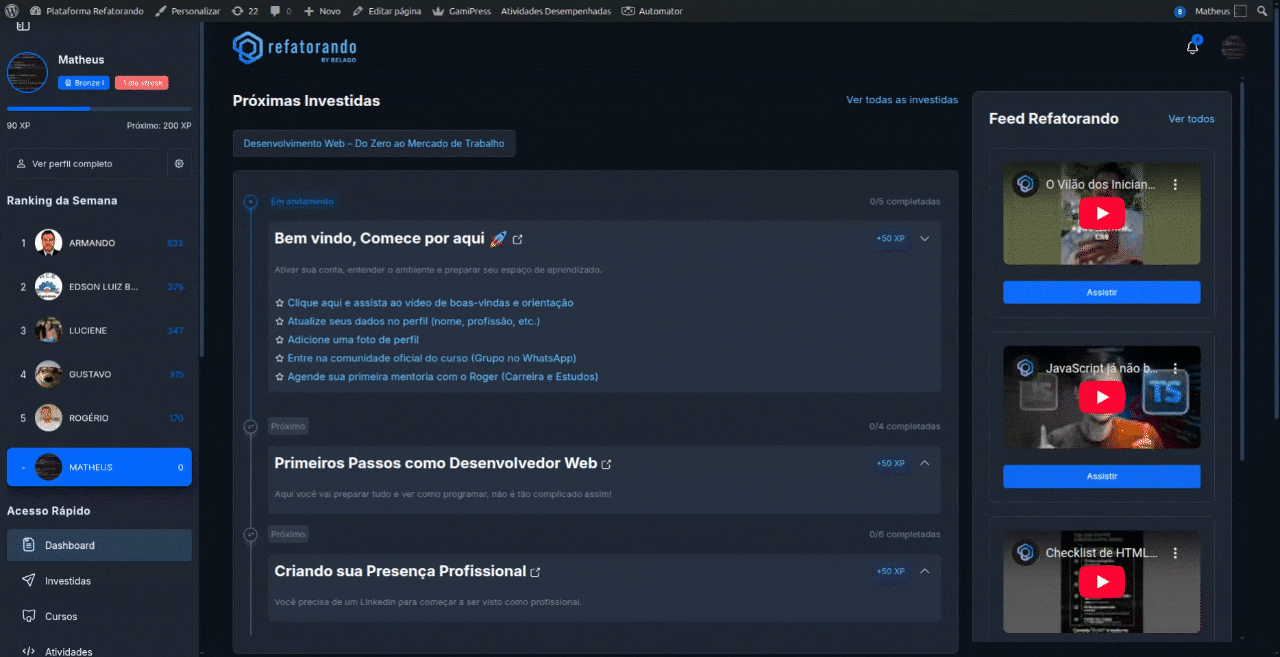The width and height of the screenshot is (1280, 657).
Task: Open profile settings gear icon
Action: pos(179,164)
